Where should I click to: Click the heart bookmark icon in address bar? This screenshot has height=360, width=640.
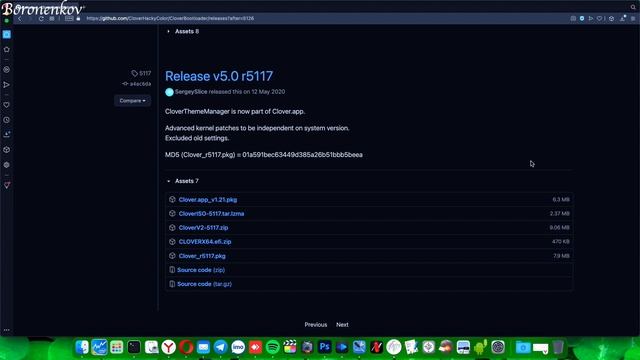tap(600, 18)
